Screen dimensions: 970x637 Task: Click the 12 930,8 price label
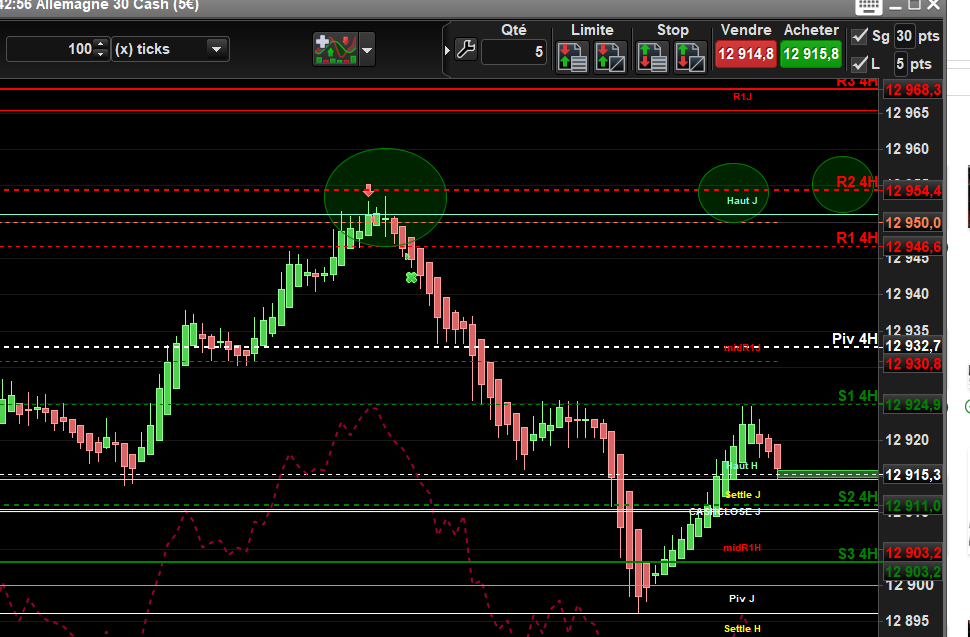(913, 364)
